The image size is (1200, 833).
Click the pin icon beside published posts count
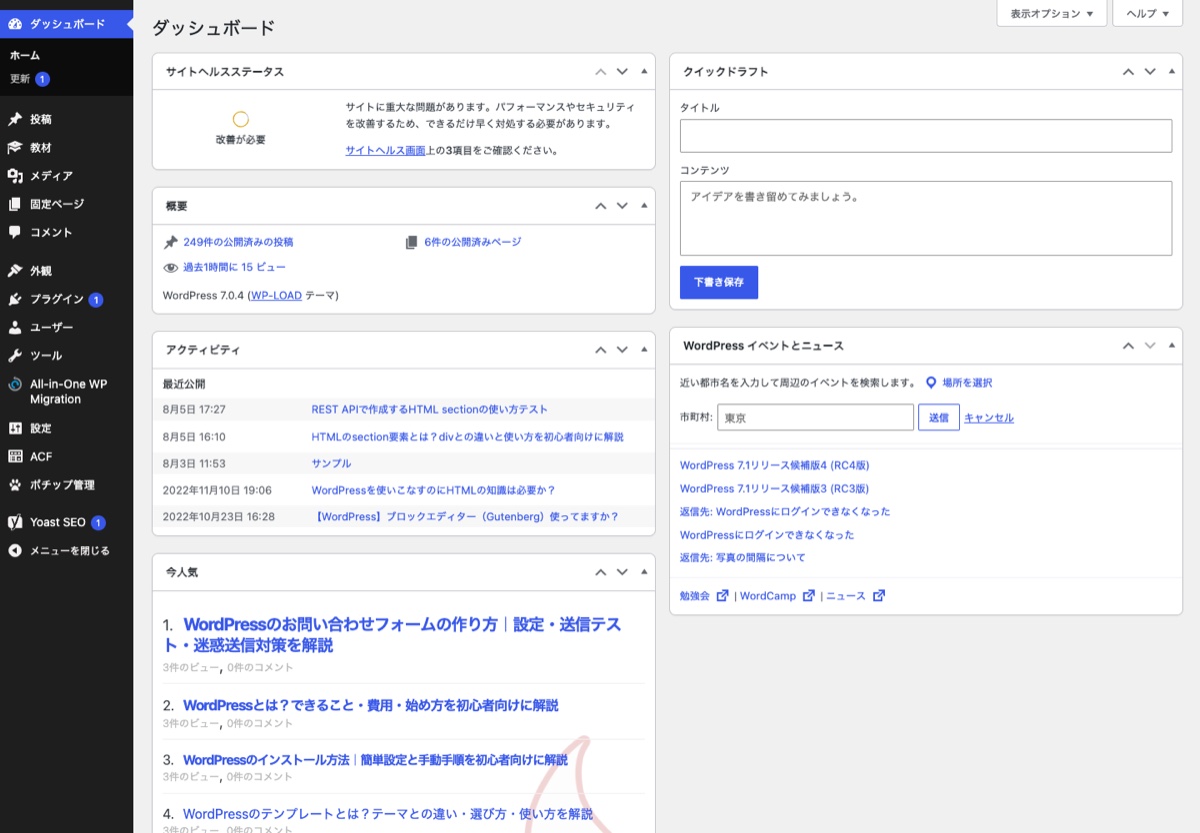[x=171, y=242]
